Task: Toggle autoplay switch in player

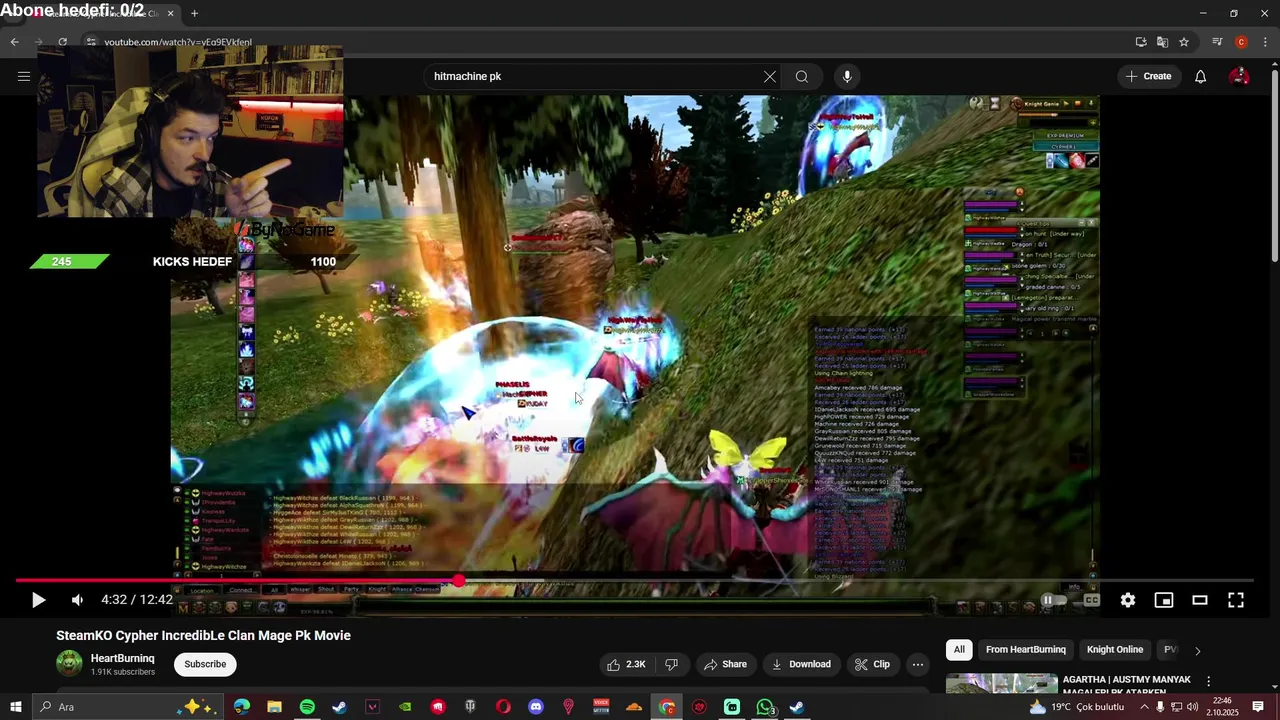Action: pos(1055,600)
